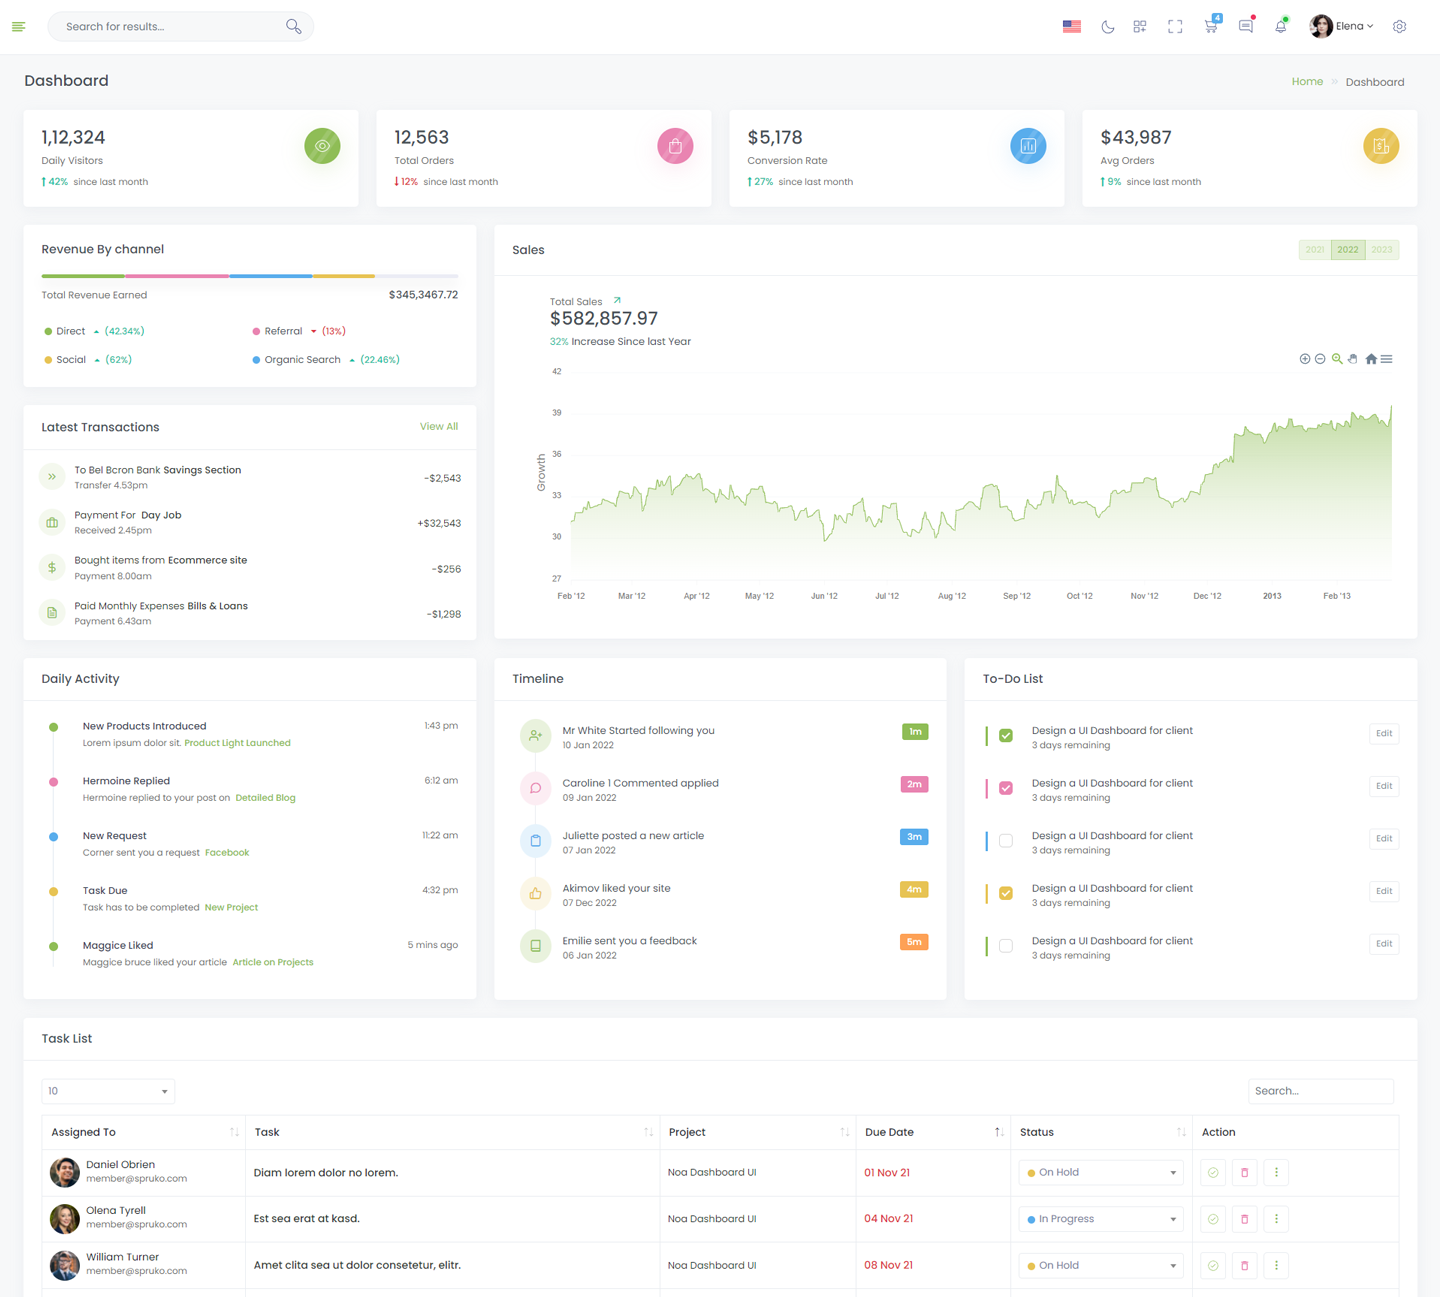Expand the entries-per-page dropdown showing 10
1440x1297 pixels.
pyautogui.click(x=108, y=1091)
